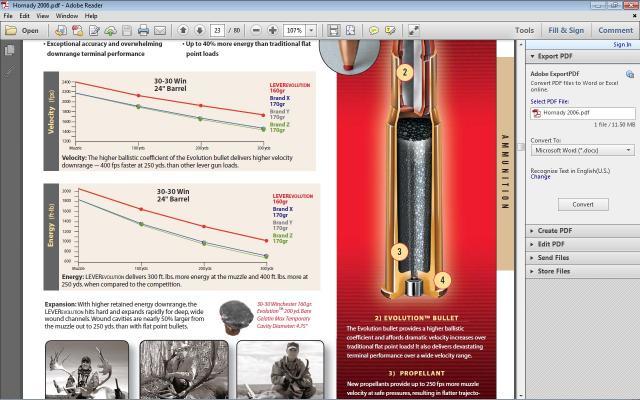The image size is (640, 400).
Task: Click the "/ 80" total pages text
Action: click(x=234, y=31)
